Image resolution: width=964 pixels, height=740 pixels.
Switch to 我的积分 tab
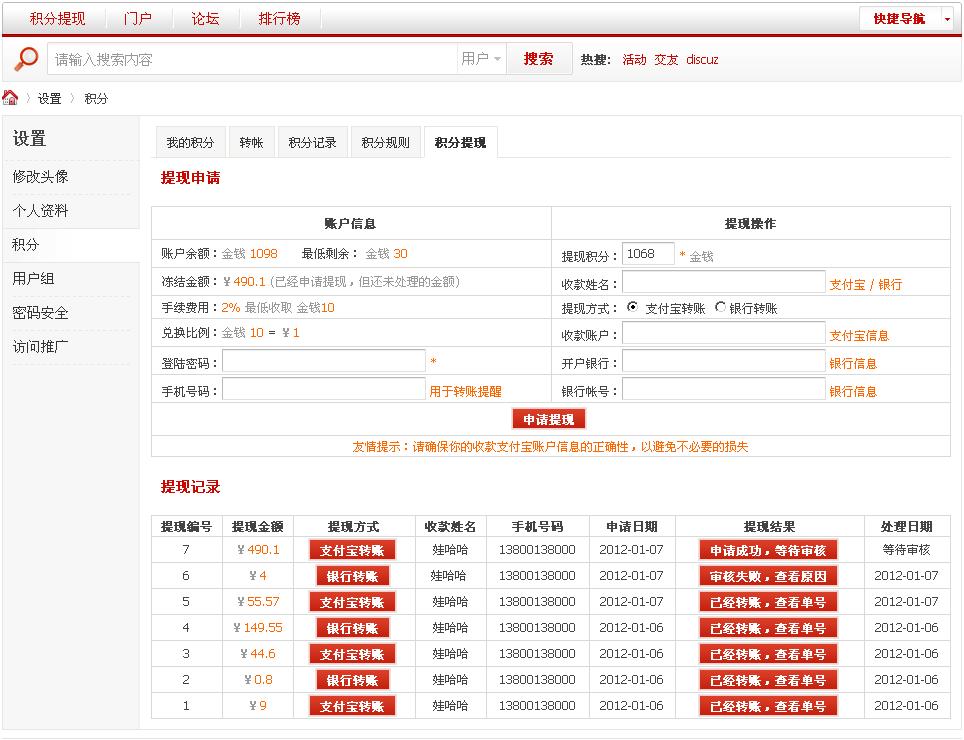coord(191,143)
